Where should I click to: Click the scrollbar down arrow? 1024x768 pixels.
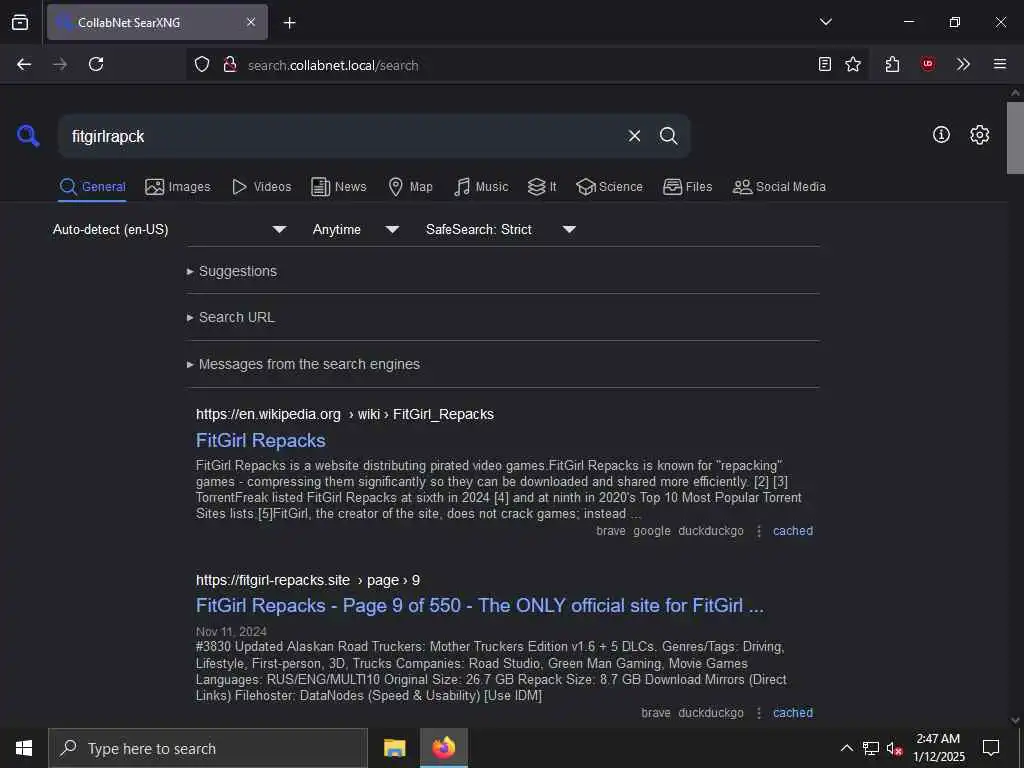[1015, 720]
